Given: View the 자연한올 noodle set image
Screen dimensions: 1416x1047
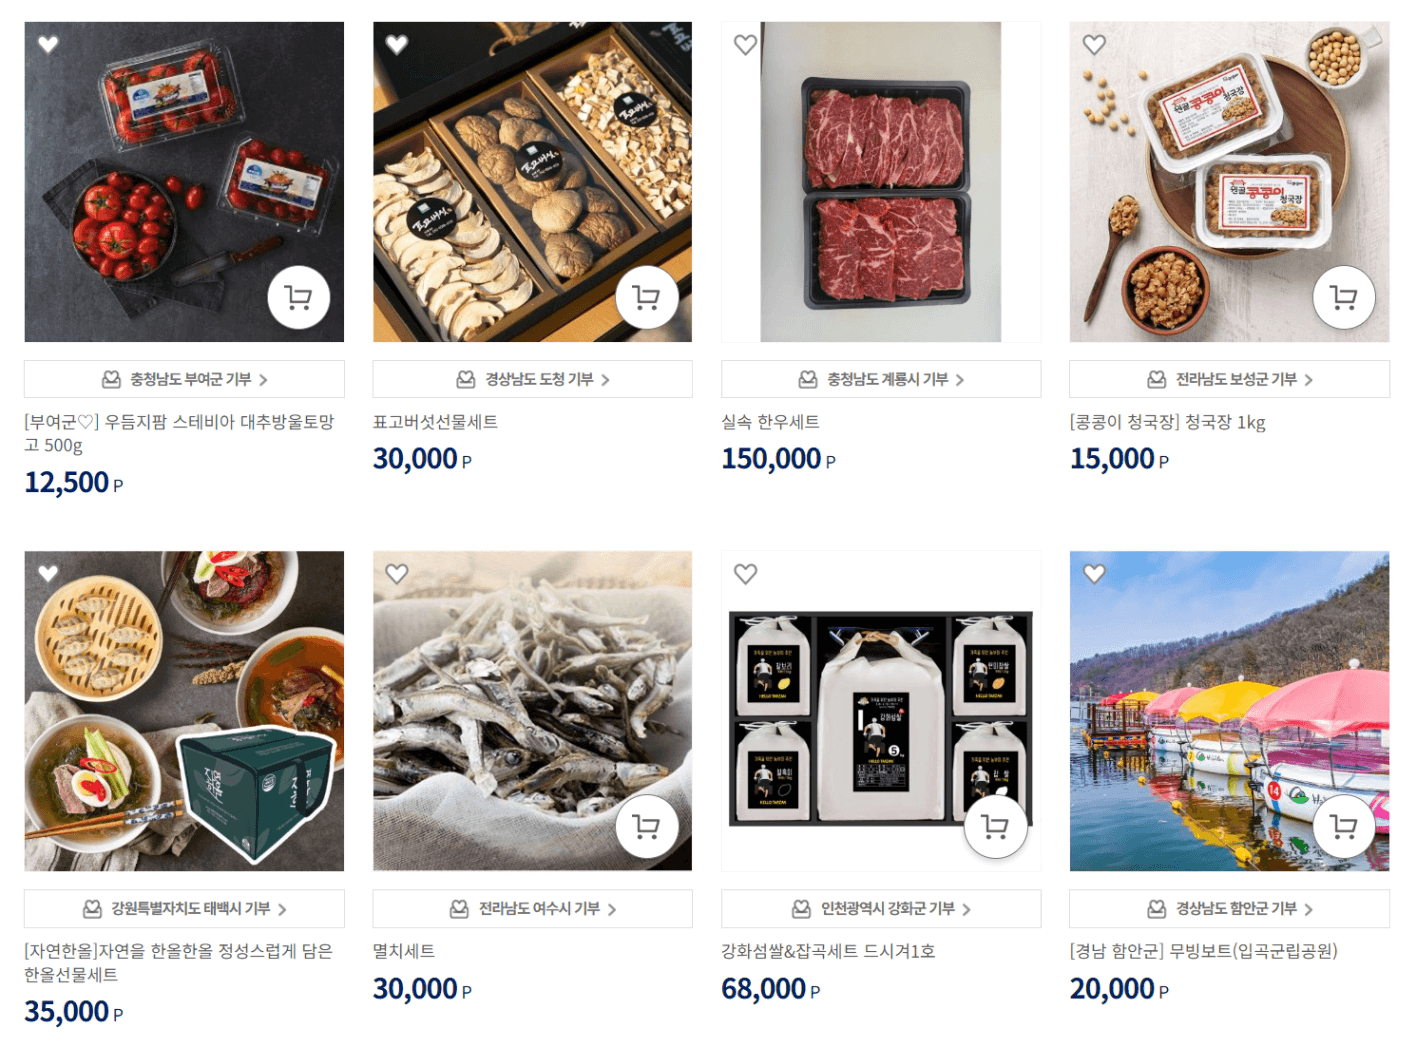Looking at the screenshot, I should coord(184,711).
